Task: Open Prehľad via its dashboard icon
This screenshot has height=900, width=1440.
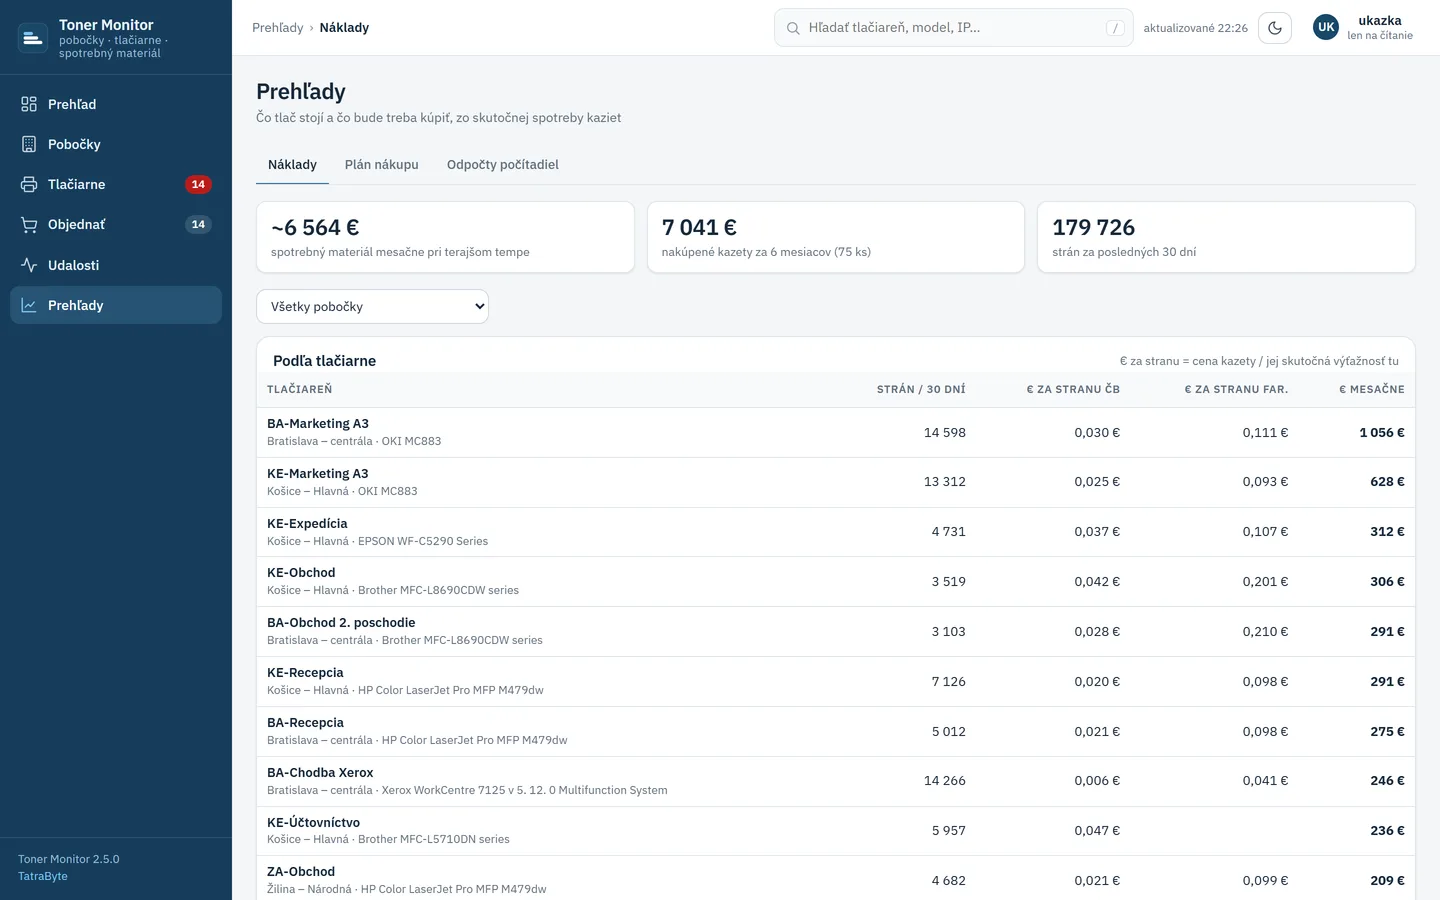Action: 29,104
